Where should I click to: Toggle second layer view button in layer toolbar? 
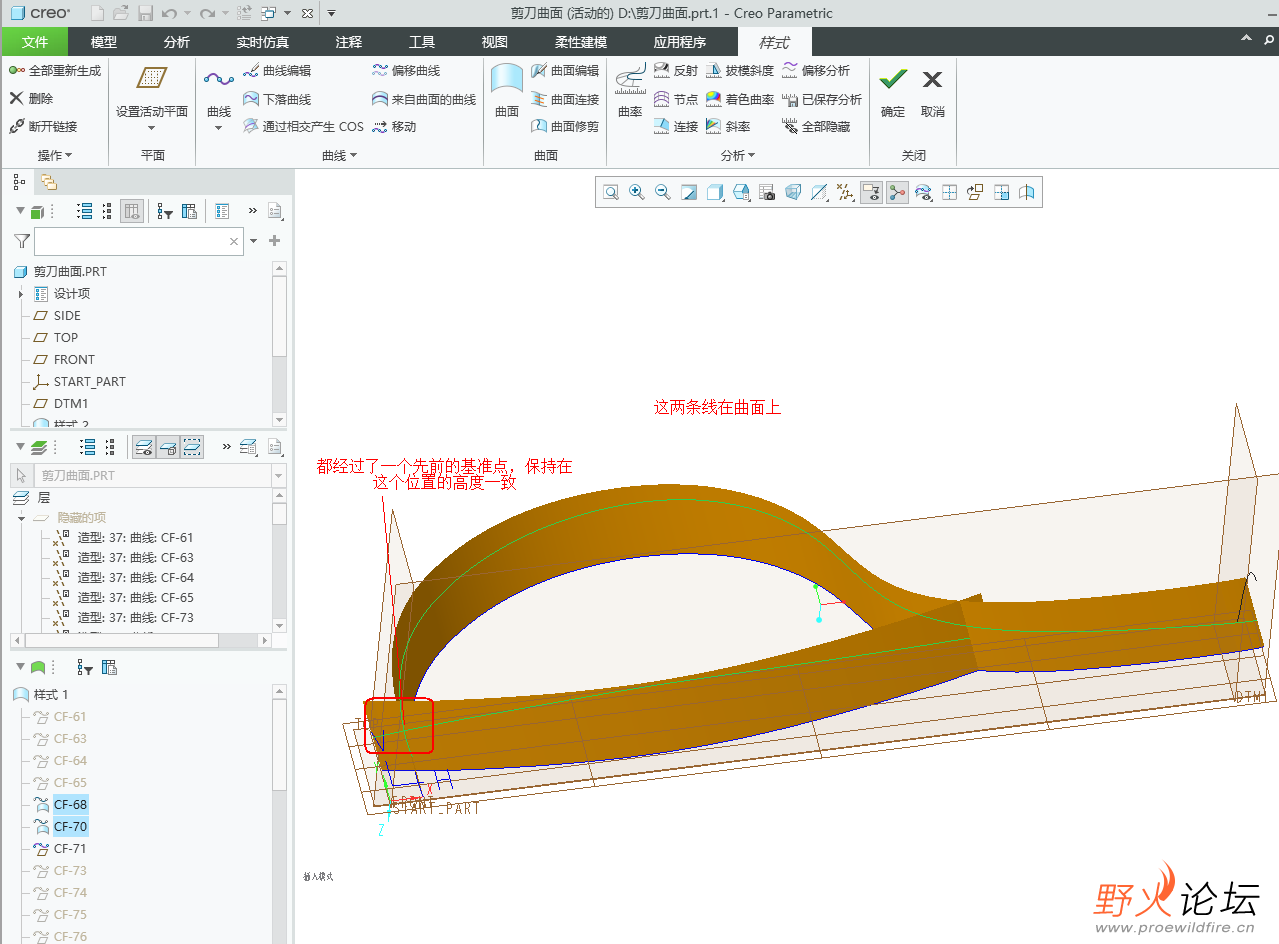coord(168,447)
